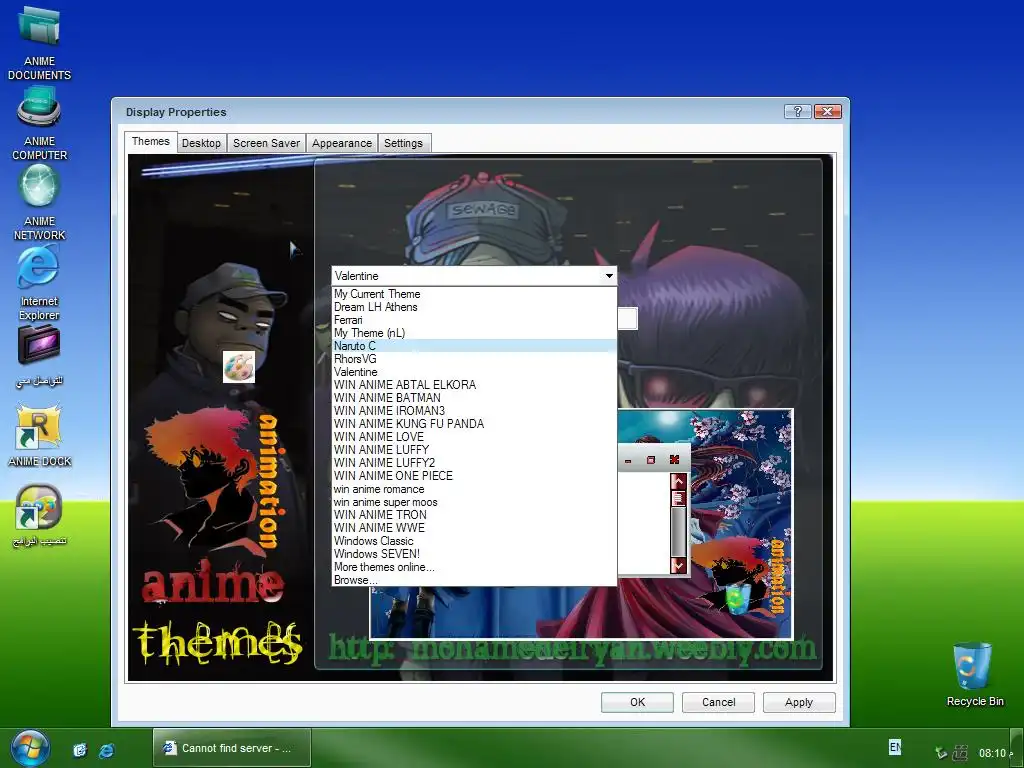Choose the RhorsVG theme
The image size is (1024, 768).
tap(474, 359)
